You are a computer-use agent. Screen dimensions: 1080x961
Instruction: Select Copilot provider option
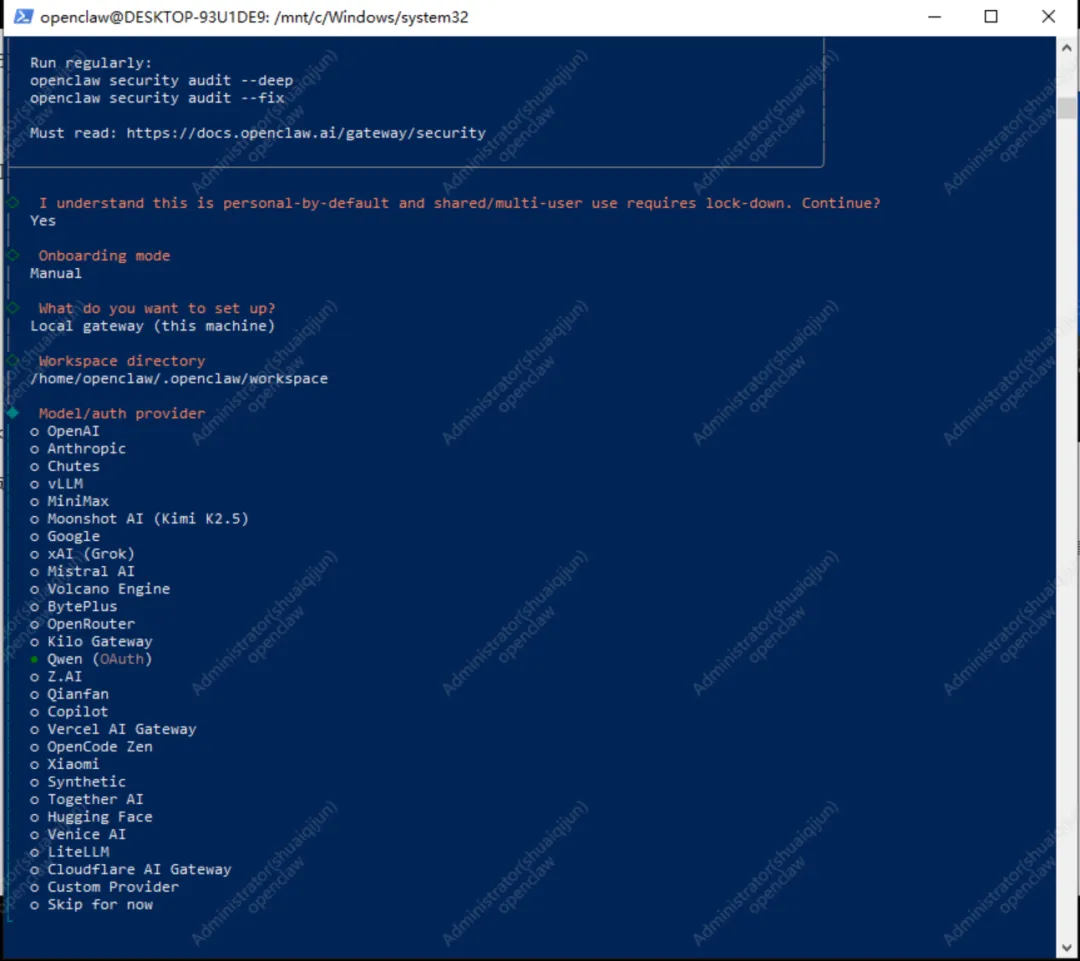coord(70,712)
